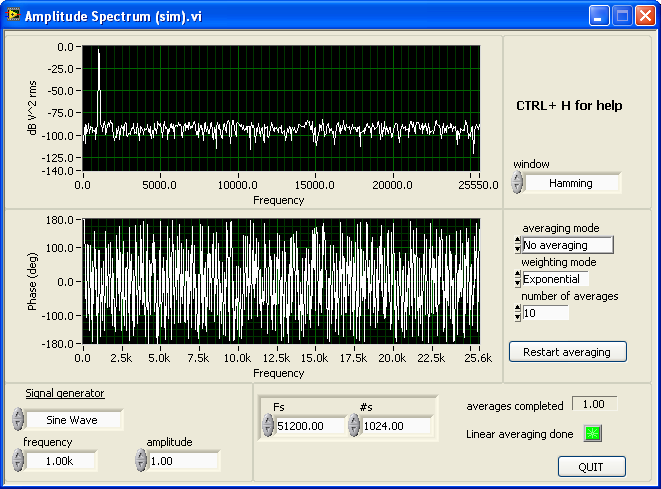
Task: Click the number of averages stepper arrows
Action: (x=518, y=313)
